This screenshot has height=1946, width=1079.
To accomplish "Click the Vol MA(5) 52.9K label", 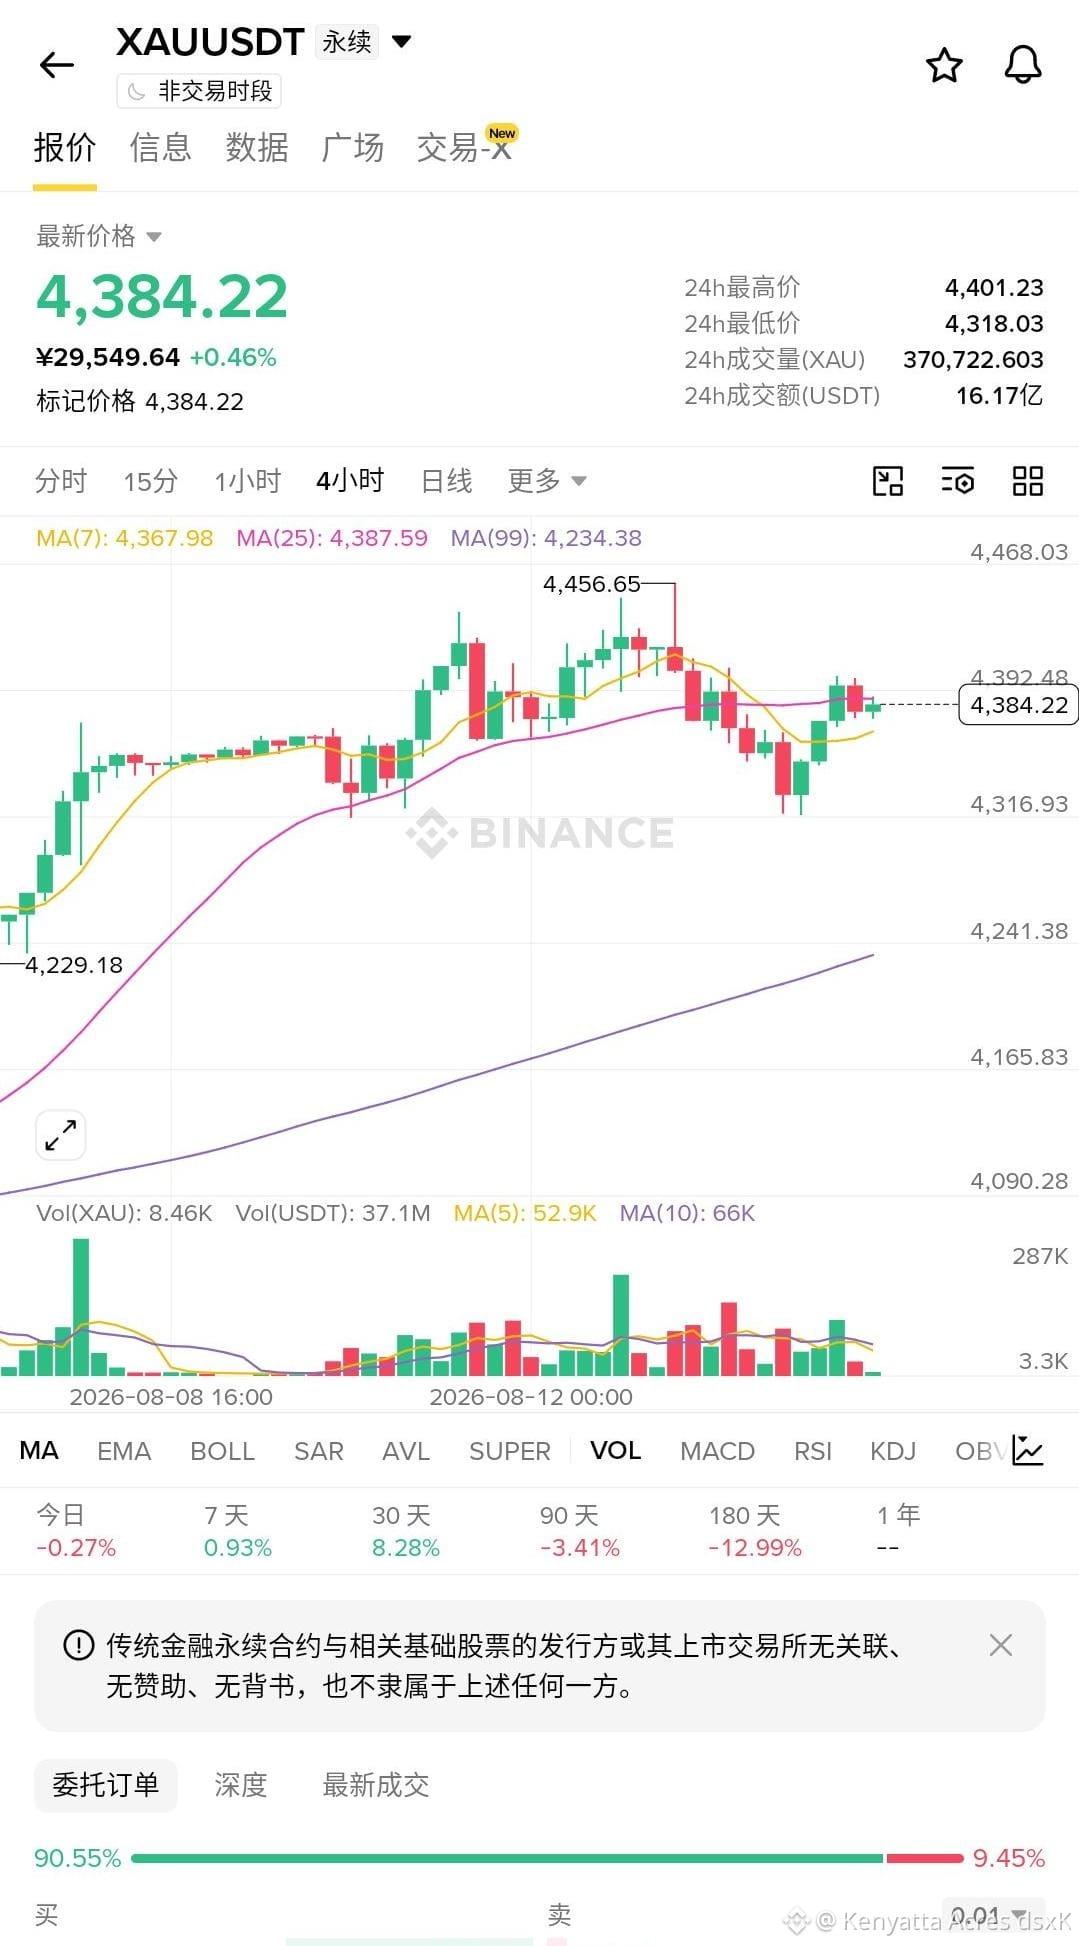I will tap(525, 1213).
